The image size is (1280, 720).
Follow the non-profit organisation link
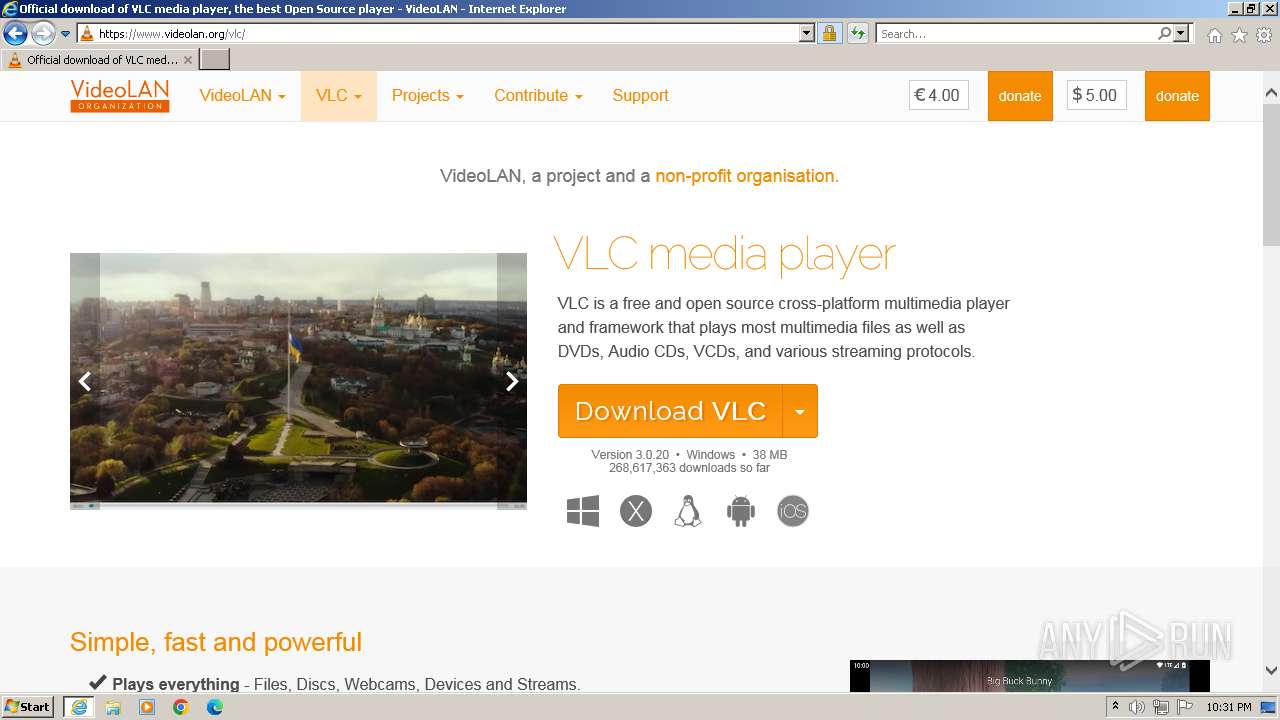click(747, 176)
